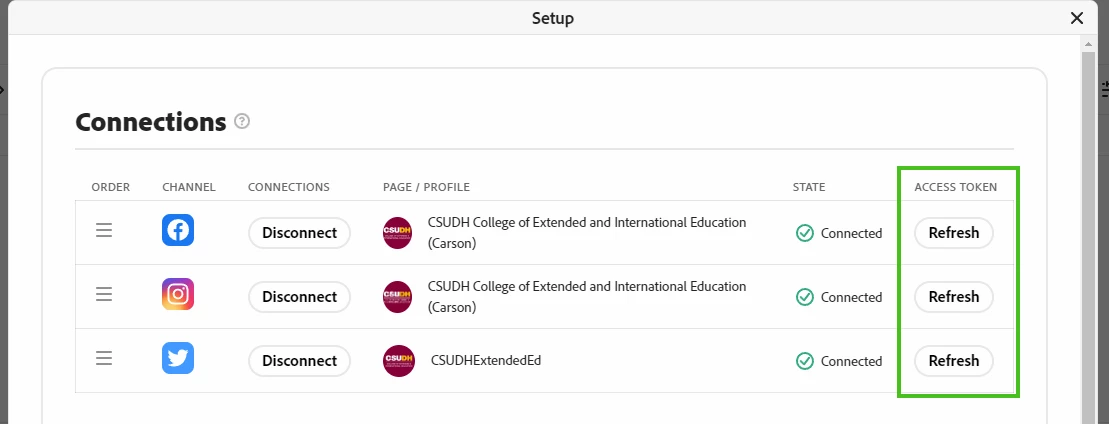The width and height of the screenshot is (1109, 424).
Task: Click the CSUDH avatar in Facebook row
Action: tap(398, 233)
